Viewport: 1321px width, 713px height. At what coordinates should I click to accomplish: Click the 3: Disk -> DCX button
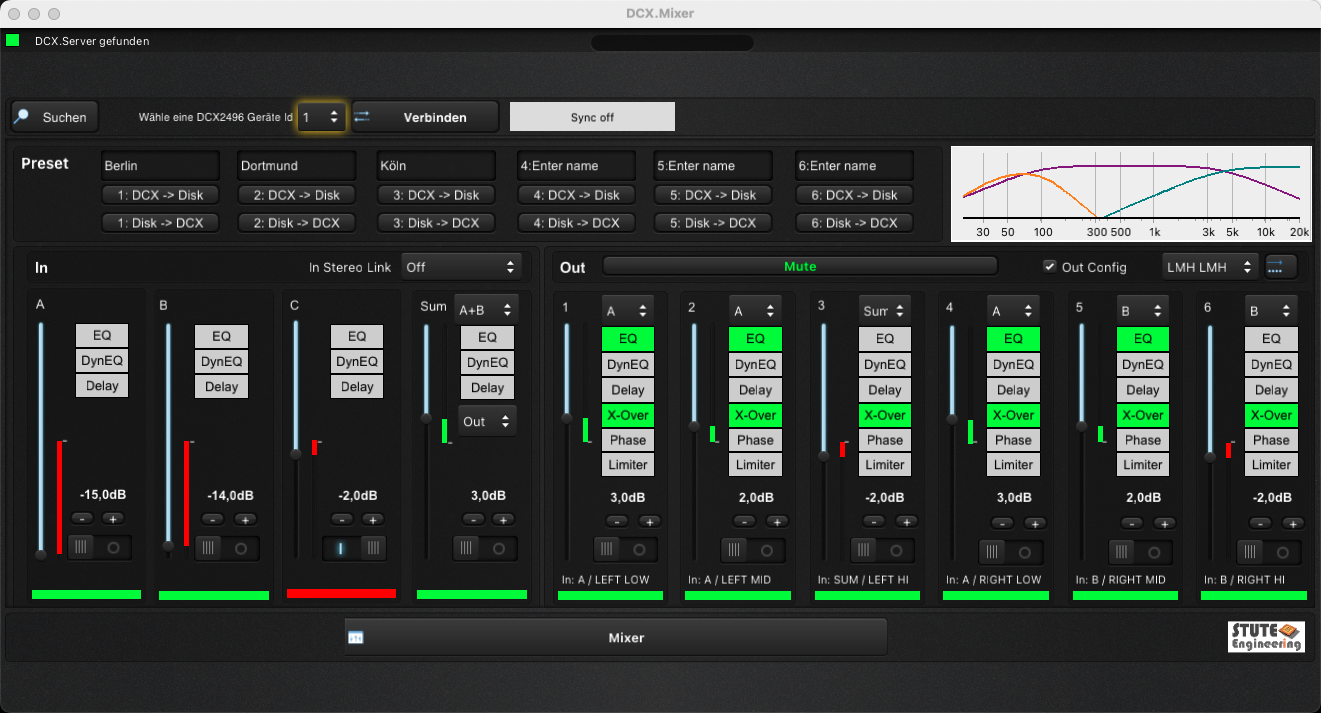click(x=437, y=223)
